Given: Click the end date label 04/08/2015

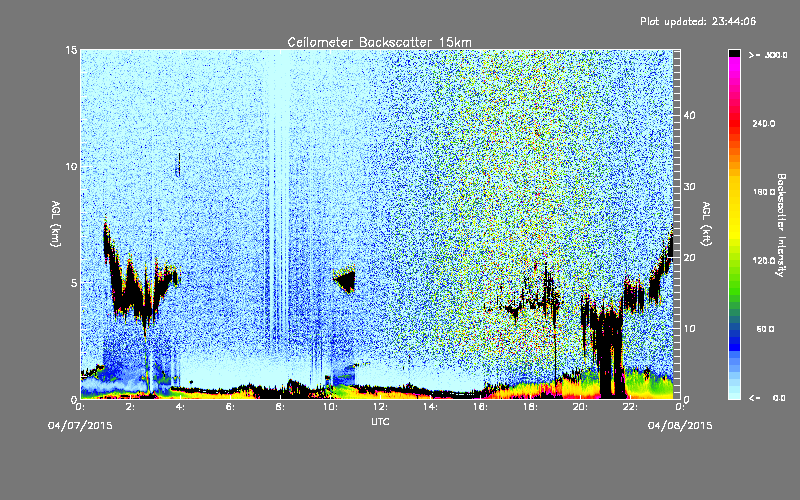Looking at the screenshot, I should [680, 425].
